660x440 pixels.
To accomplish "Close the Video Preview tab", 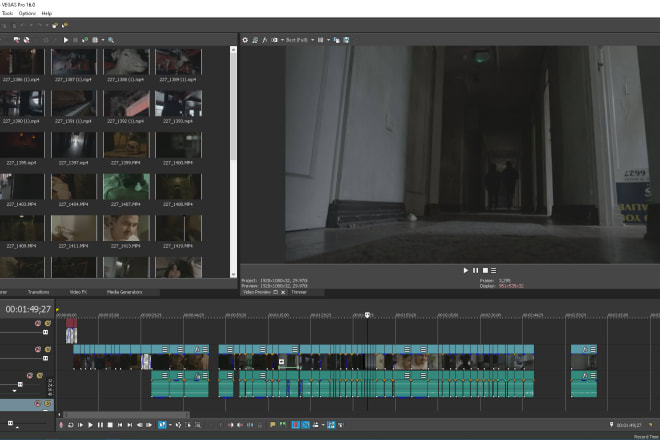I will coord(283,292).
